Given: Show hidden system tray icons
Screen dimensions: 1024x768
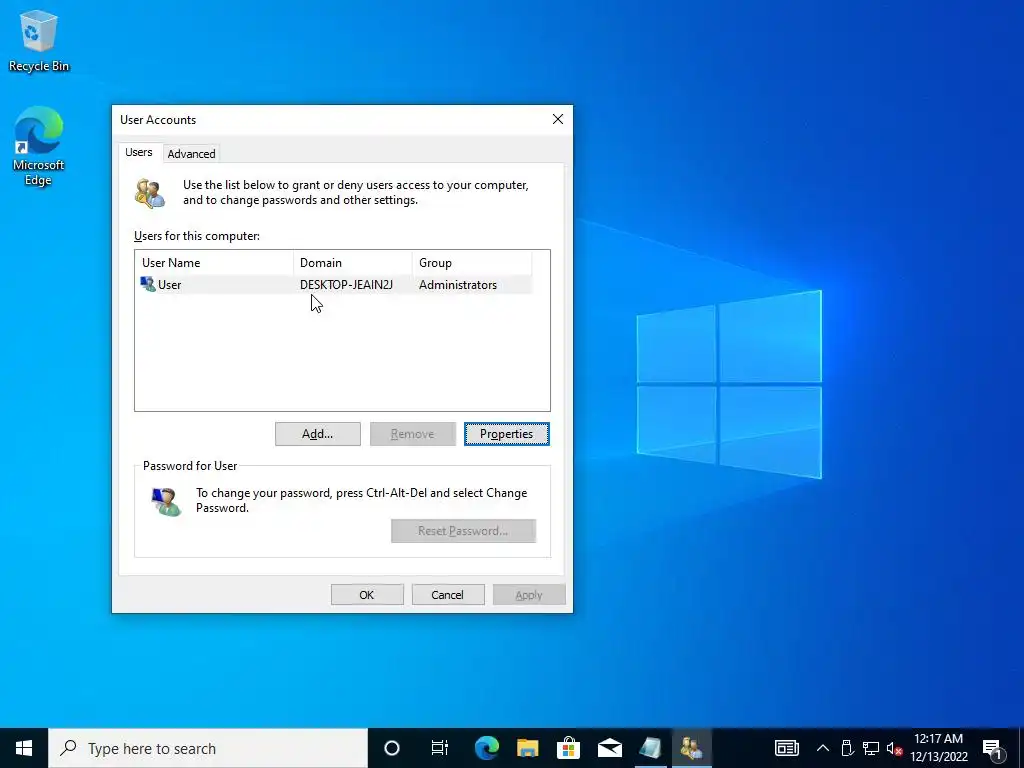Looking at the screenshot, I should tap(823, 748).
